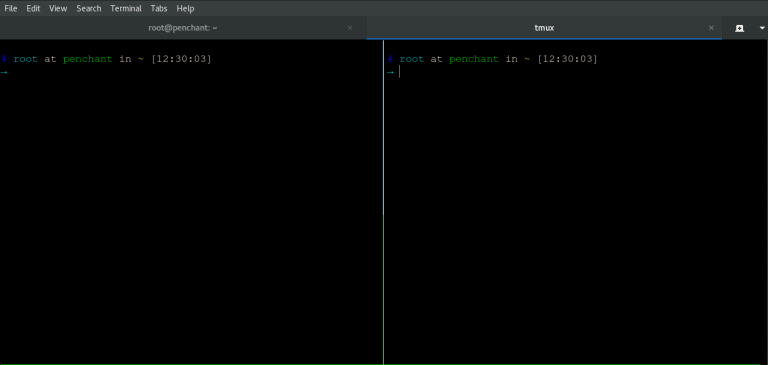This screenshot has height=365, width=768.
Task: Open the Terminal menu
Action: tap(126, 8)
